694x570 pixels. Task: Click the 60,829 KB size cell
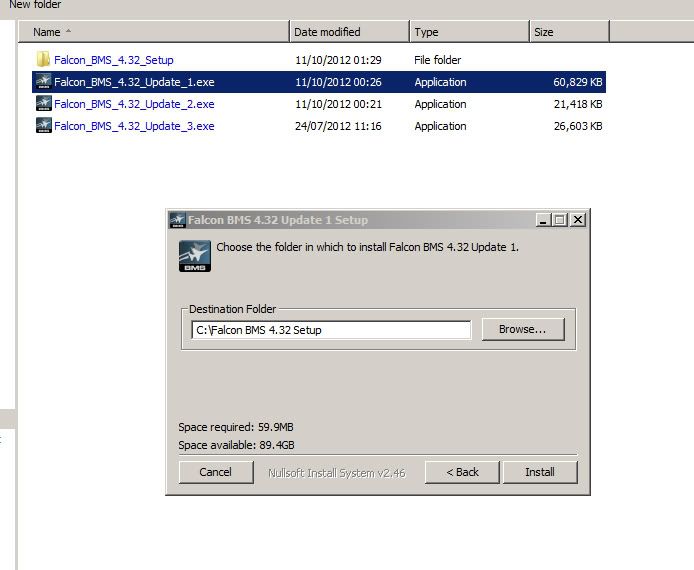(x=578, y=82)
